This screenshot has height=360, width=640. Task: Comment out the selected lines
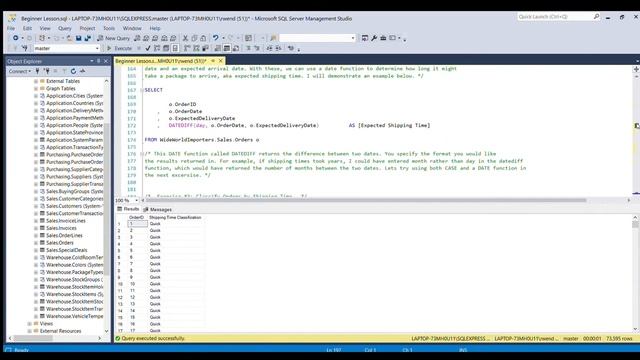pos(248,48)
